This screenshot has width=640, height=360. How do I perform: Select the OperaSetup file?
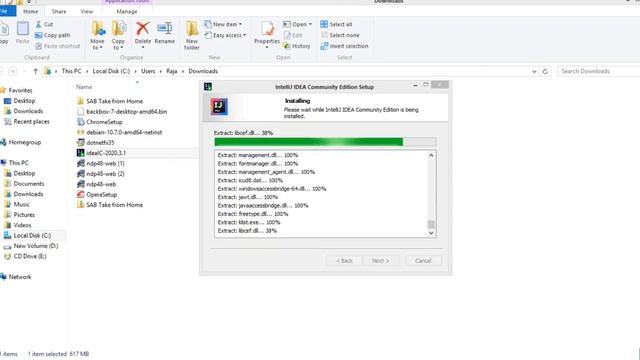click(x=97, y=195)
